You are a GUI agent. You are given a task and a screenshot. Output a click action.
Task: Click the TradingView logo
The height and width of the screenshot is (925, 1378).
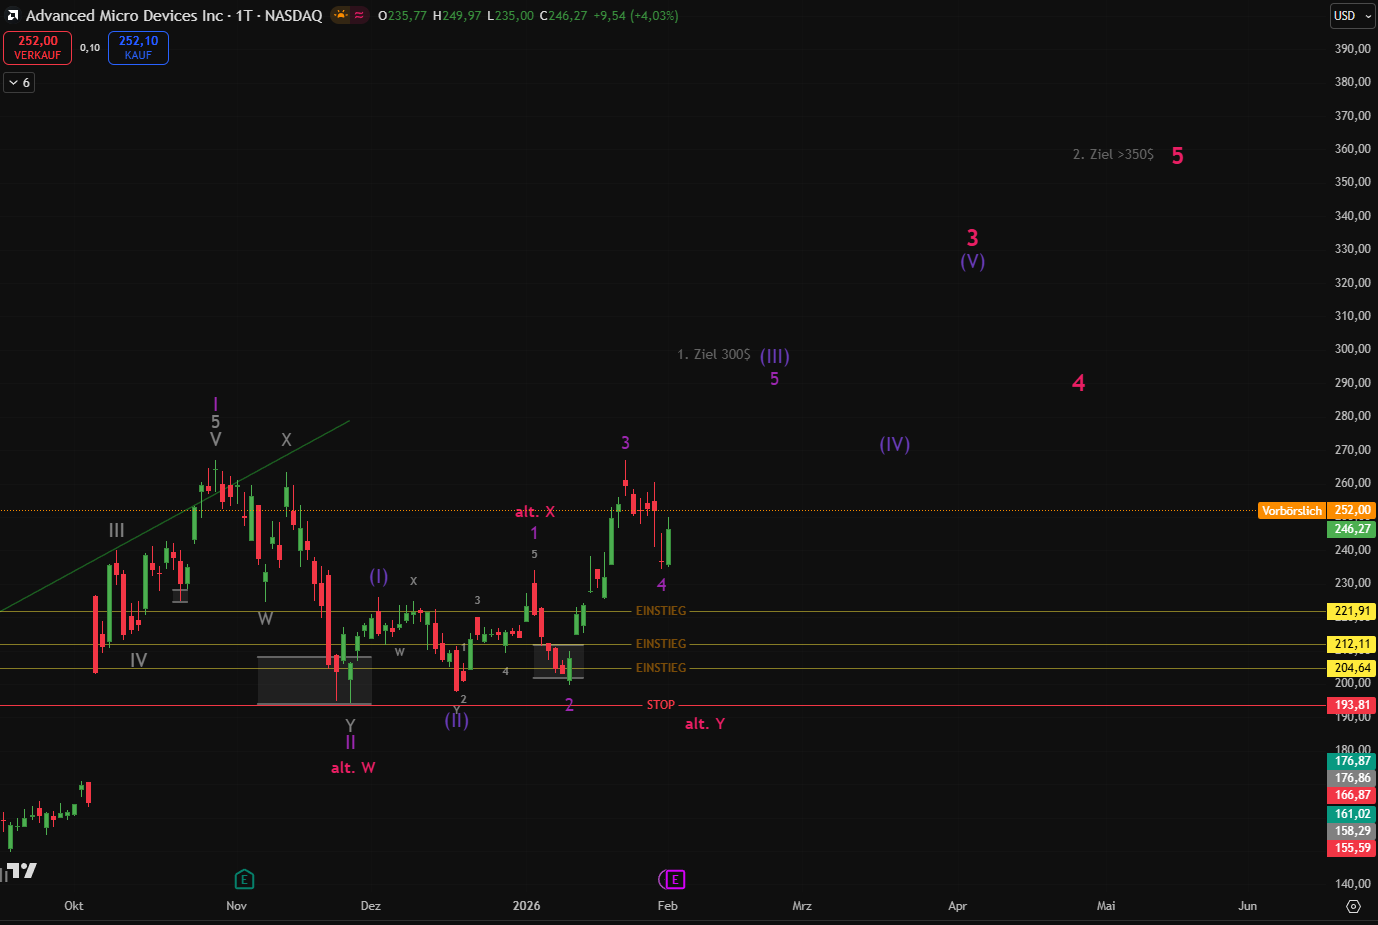click(x=20, y=870)
